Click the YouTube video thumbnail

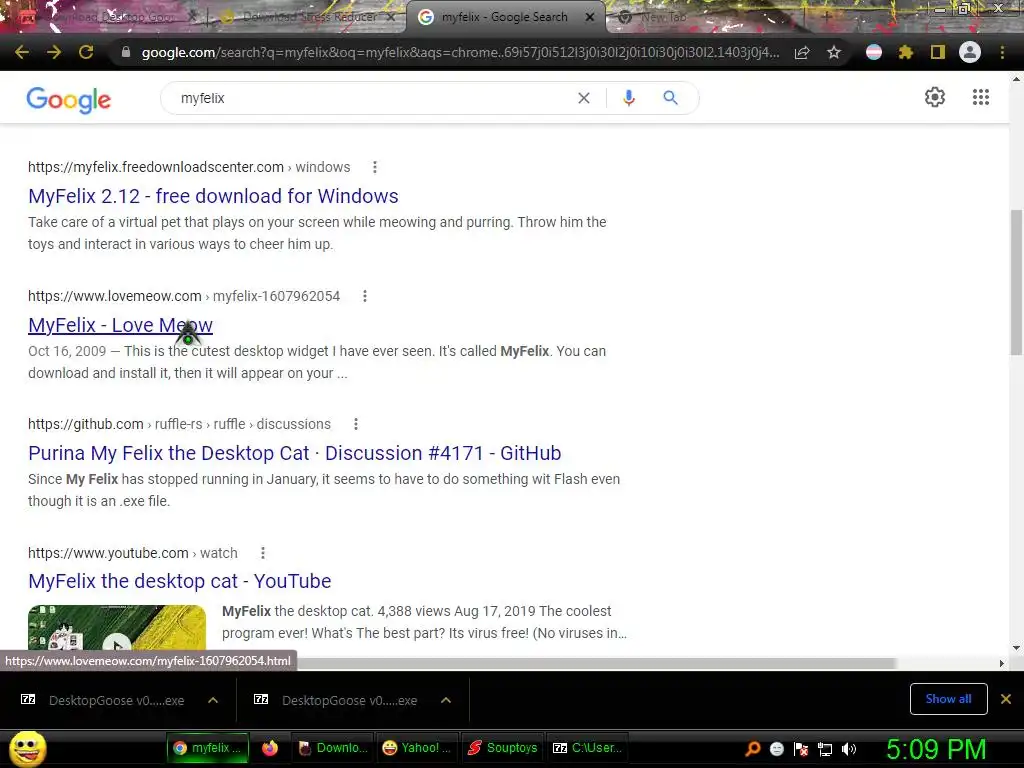pos(117,628)
